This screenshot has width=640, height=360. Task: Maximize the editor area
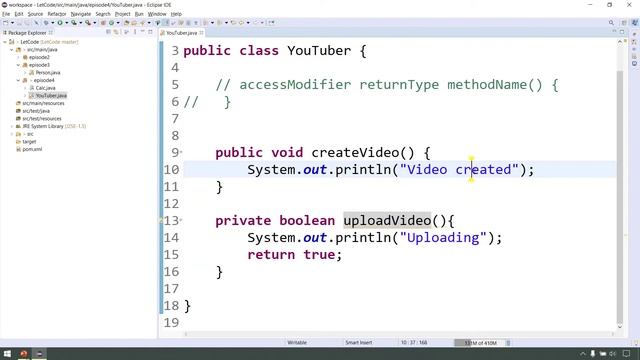coord(622,32)
